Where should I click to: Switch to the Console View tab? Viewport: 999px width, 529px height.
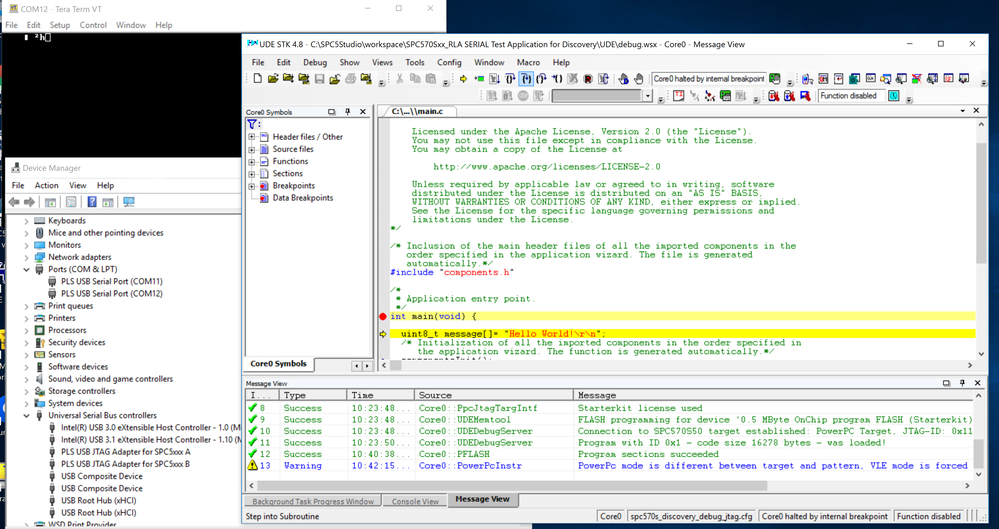tap(414, 501)
